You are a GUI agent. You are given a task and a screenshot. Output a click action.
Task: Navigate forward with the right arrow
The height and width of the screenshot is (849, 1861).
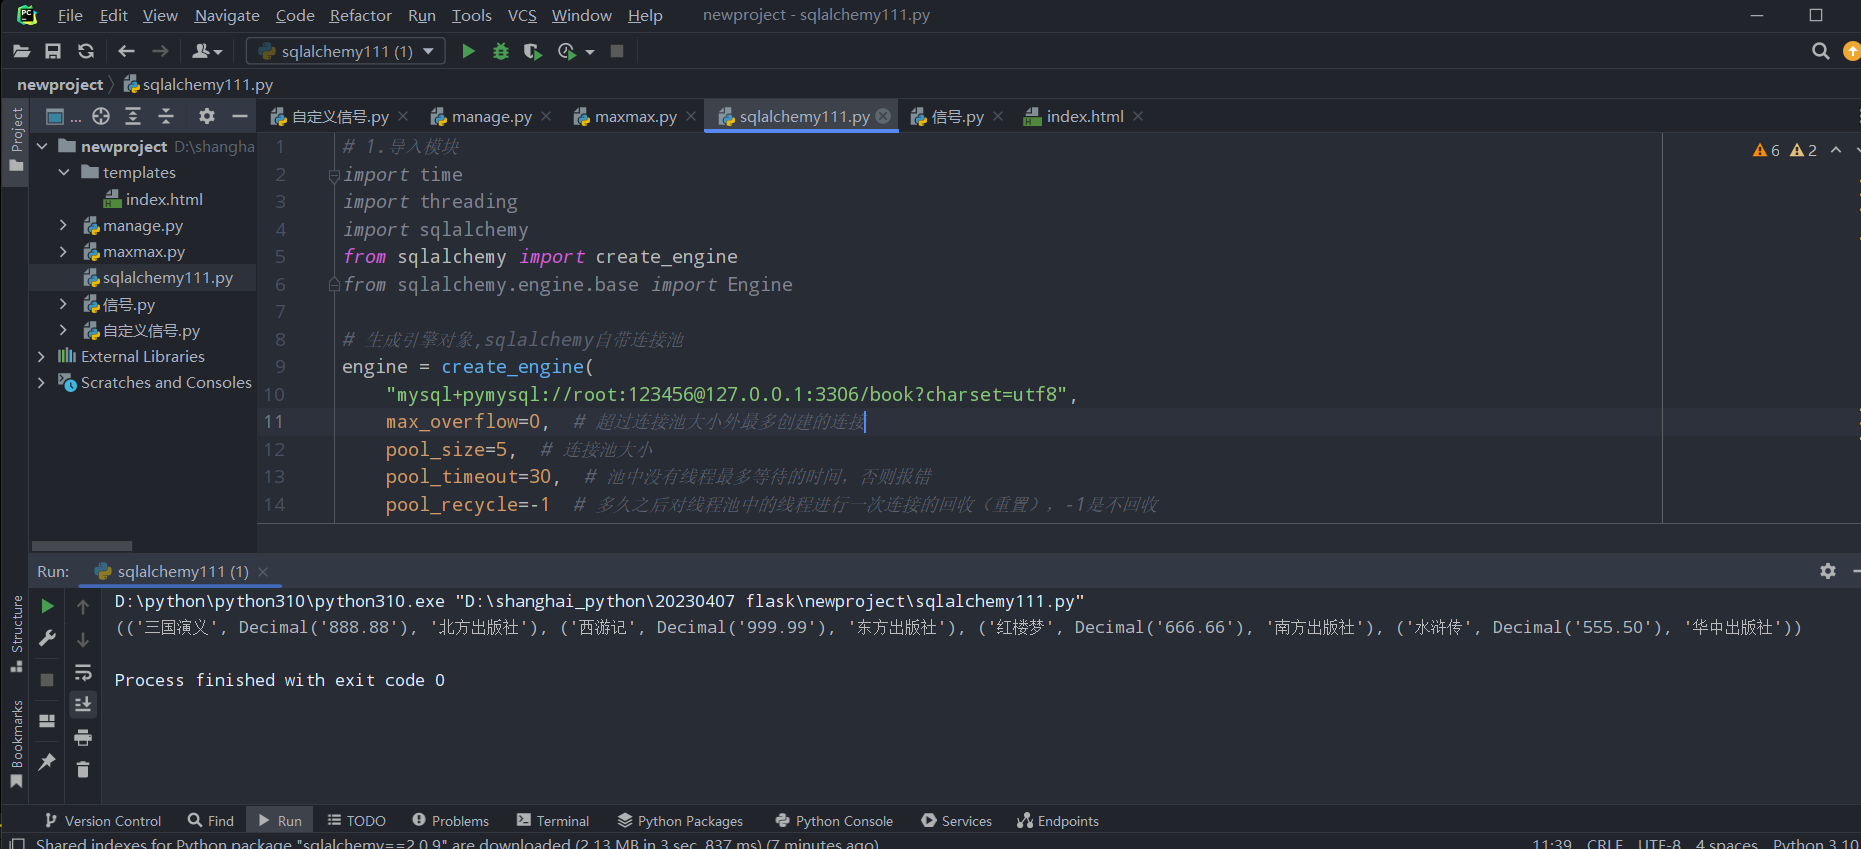[x=160, y=51]
